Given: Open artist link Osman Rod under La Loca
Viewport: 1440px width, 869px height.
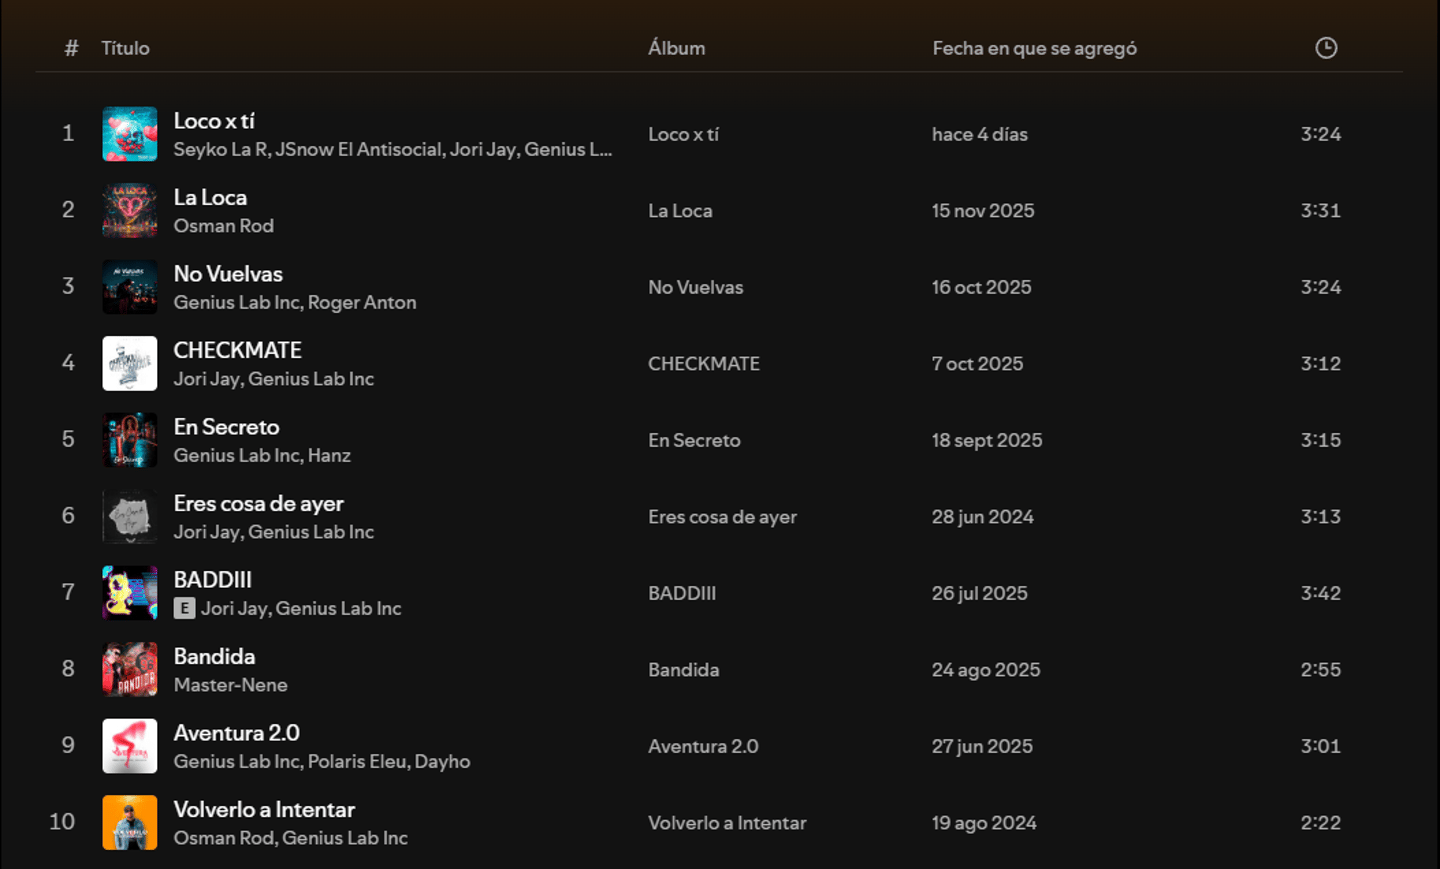Looking at the screenshot, I should pyautogui.click(x=224, y=226).
